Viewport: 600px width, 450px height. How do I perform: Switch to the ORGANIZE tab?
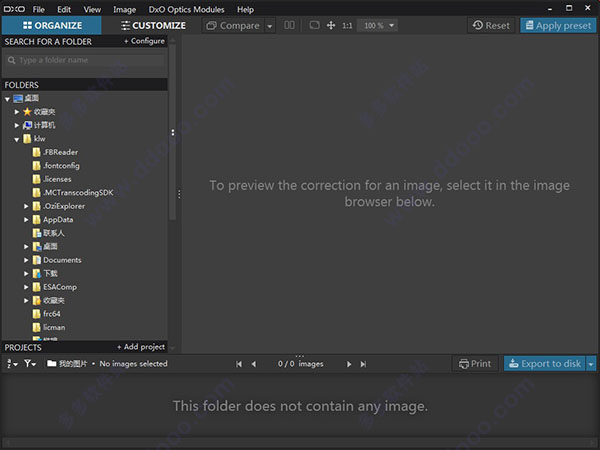coord(52,25)
